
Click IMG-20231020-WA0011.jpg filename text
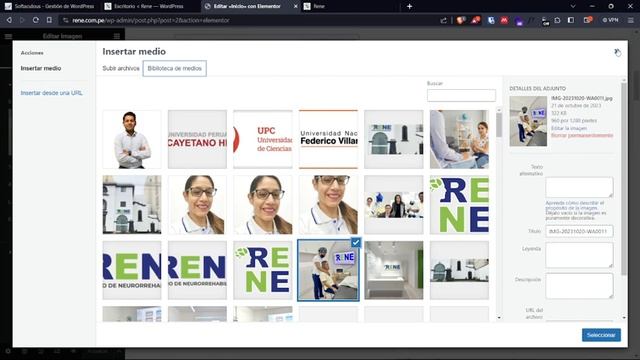coord(582,98)
